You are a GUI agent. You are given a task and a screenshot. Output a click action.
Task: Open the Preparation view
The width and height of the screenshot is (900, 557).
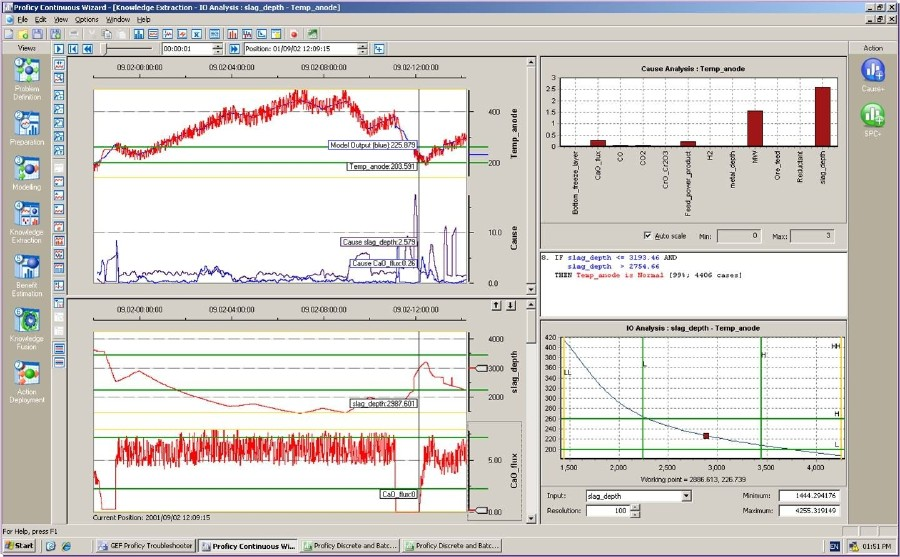tap(27, 121)
